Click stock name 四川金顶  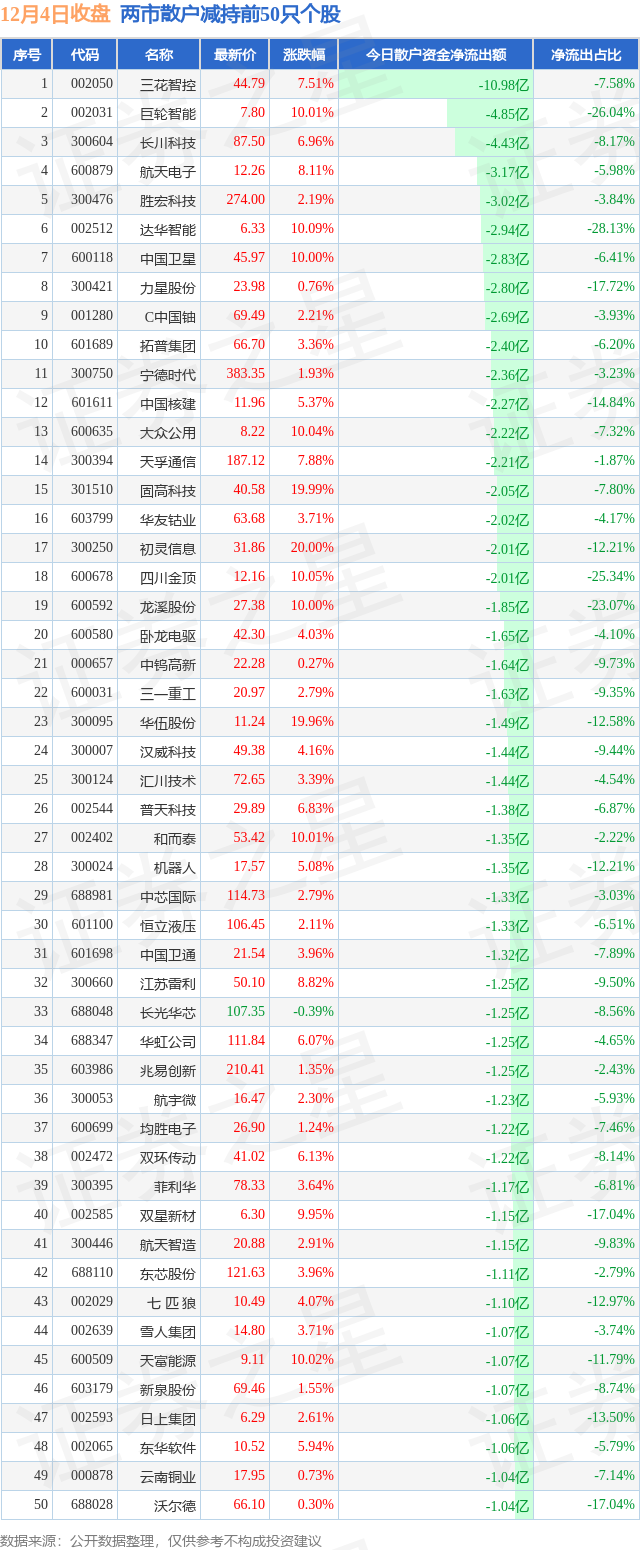168,577
